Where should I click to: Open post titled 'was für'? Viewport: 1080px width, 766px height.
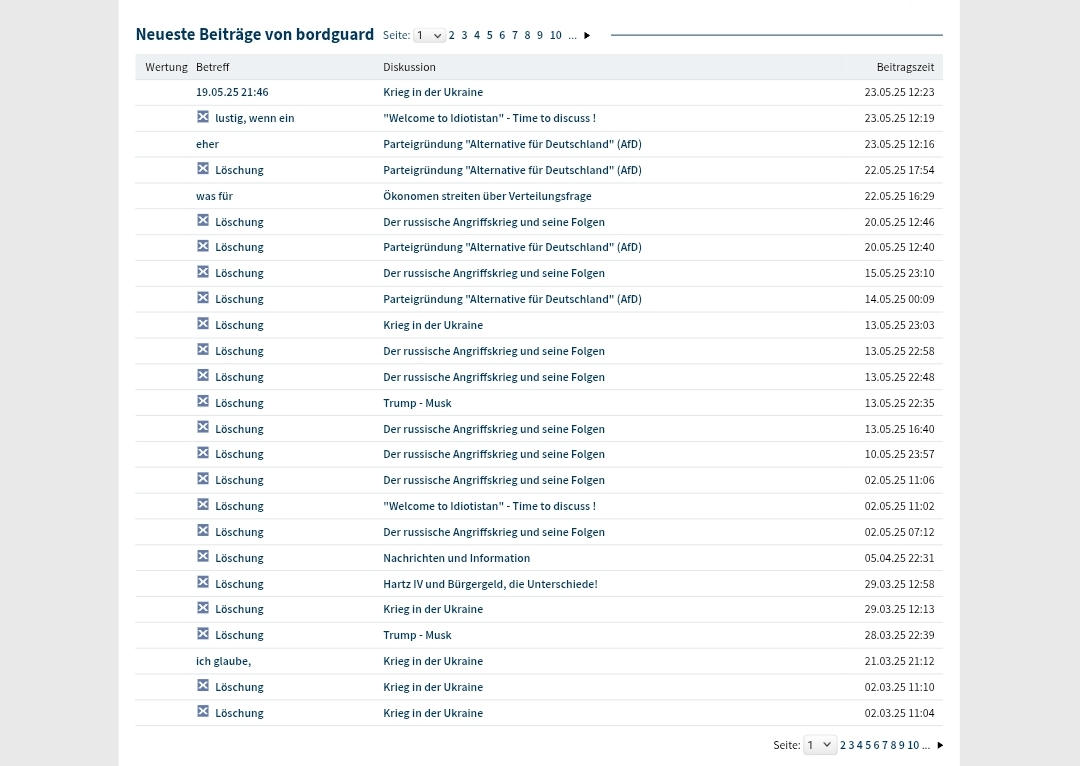click(x=214, y=196)
